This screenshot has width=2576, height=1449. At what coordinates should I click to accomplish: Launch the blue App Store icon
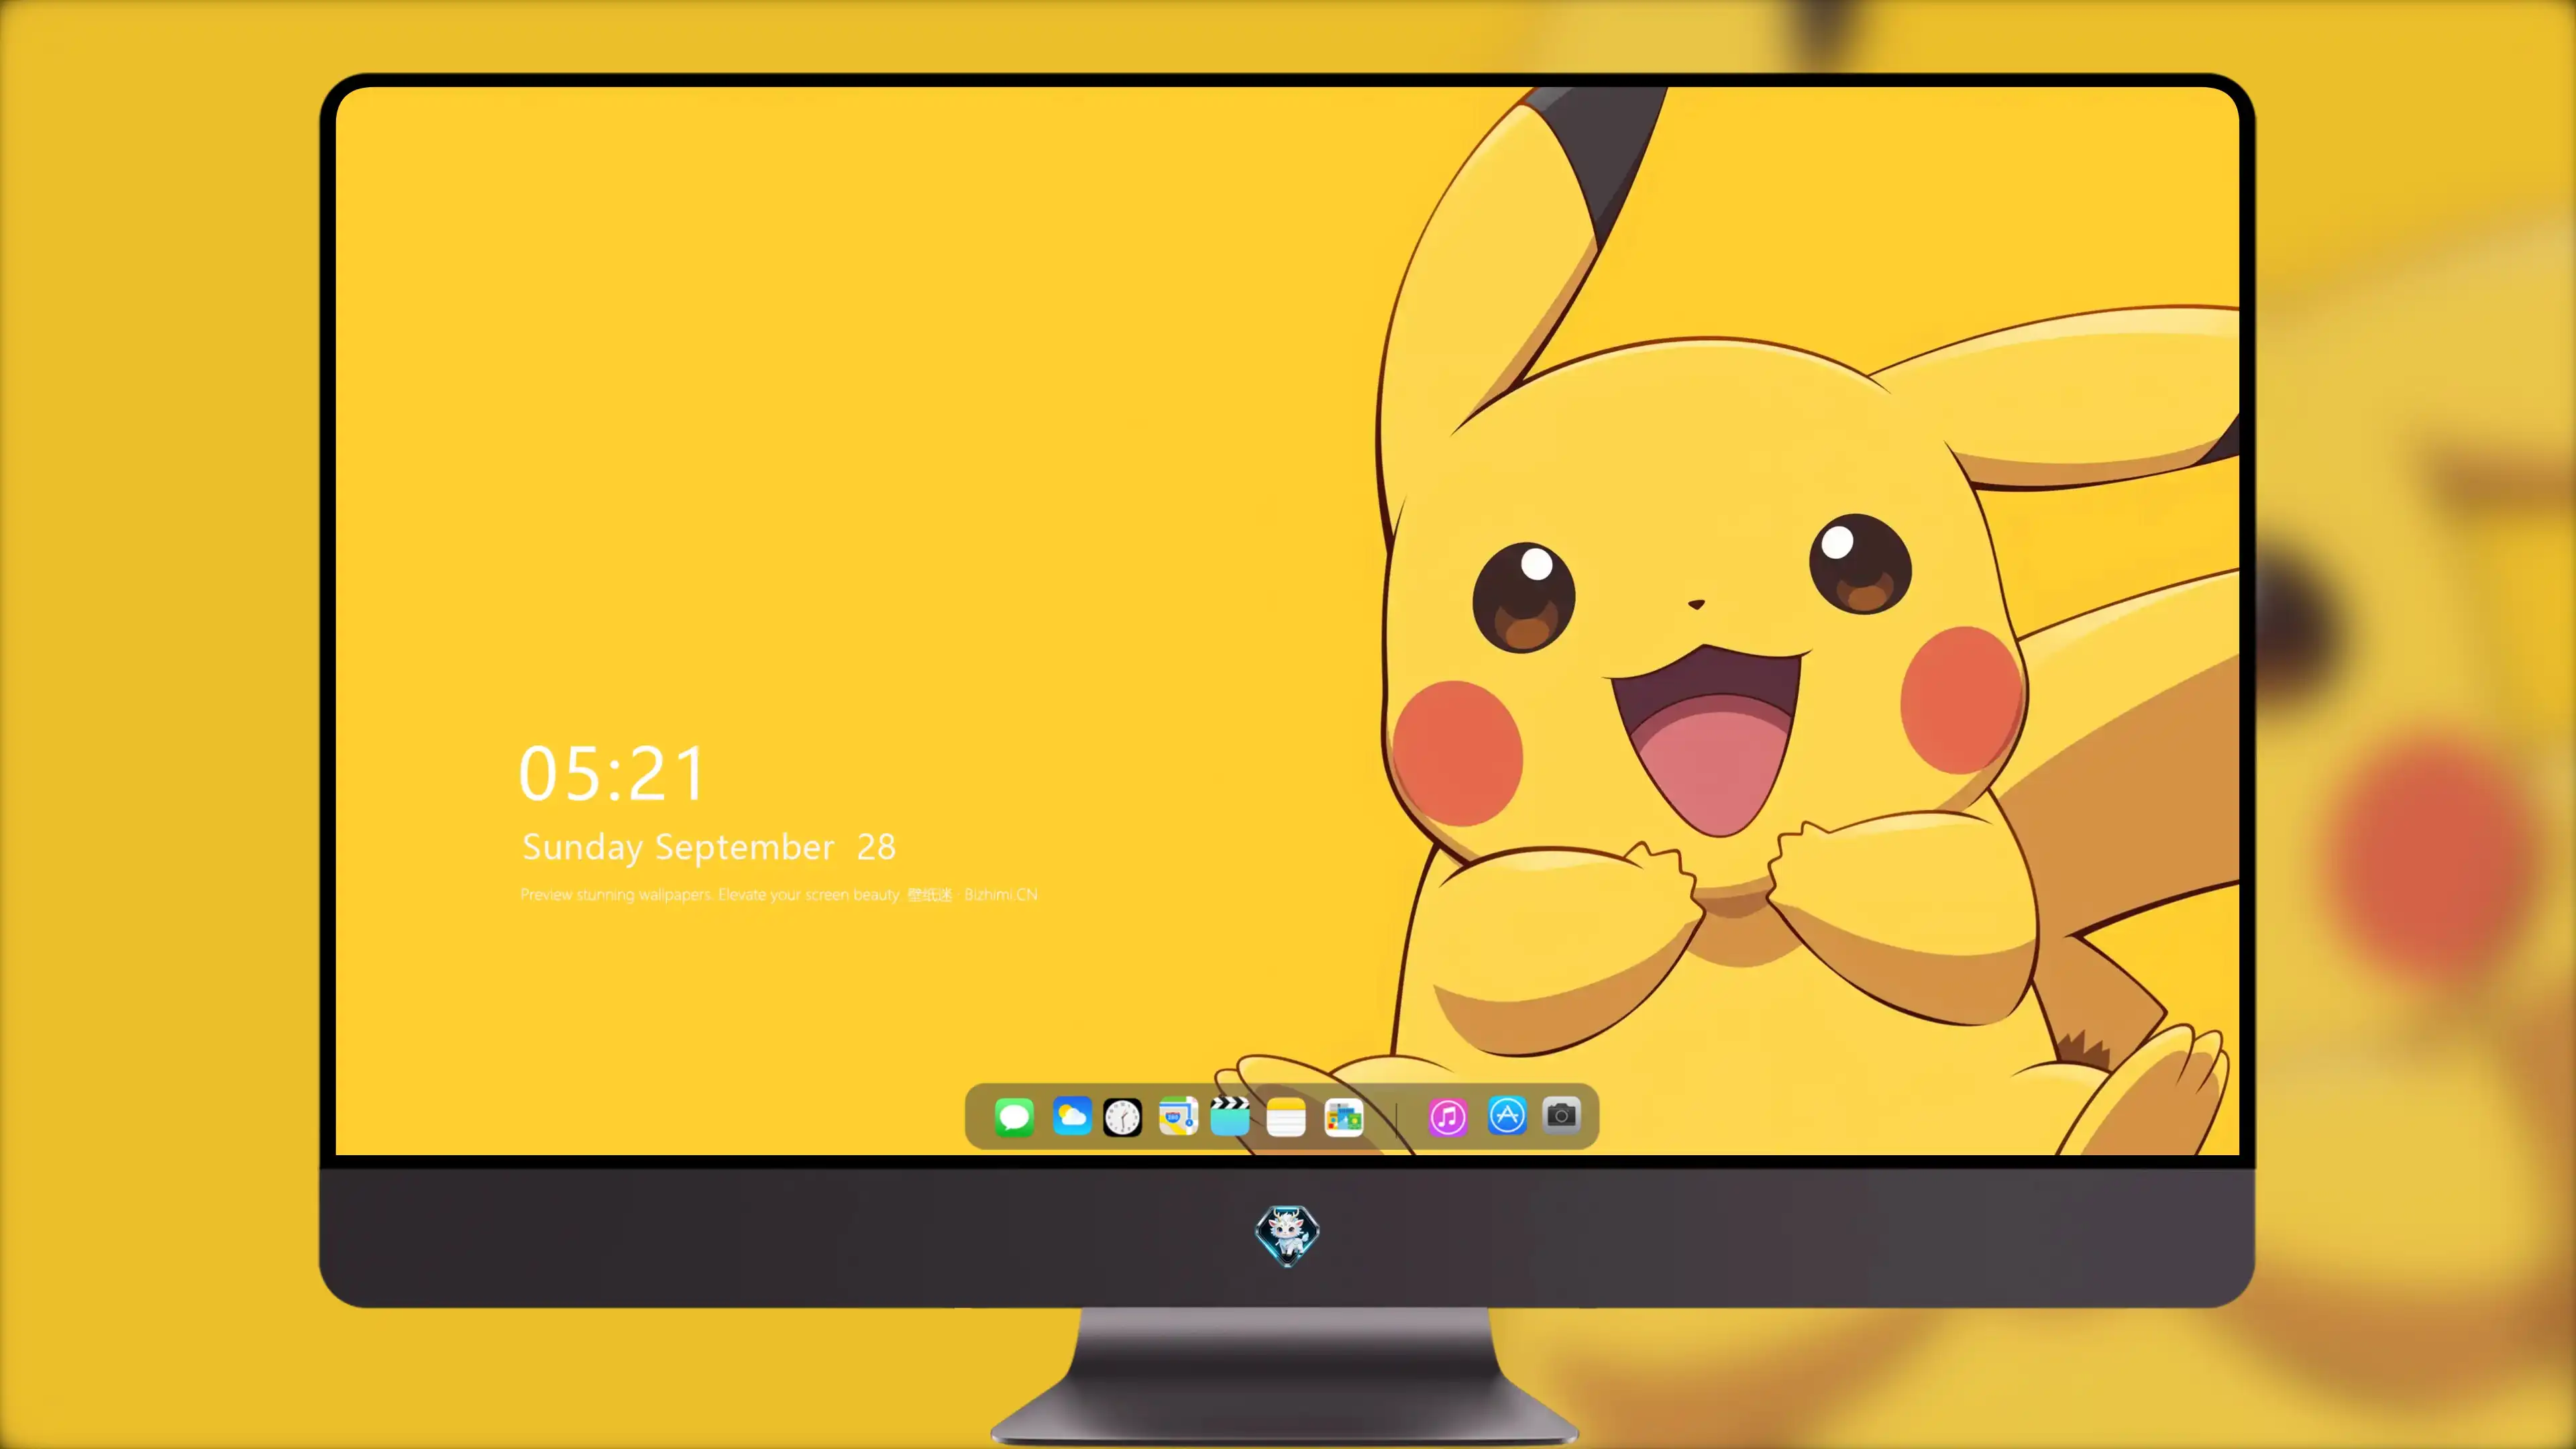point(1507,1116)
